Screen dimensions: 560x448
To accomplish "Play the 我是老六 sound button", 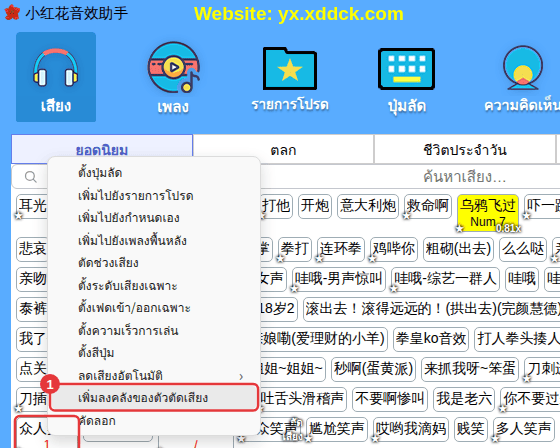I will pos(464,399).
